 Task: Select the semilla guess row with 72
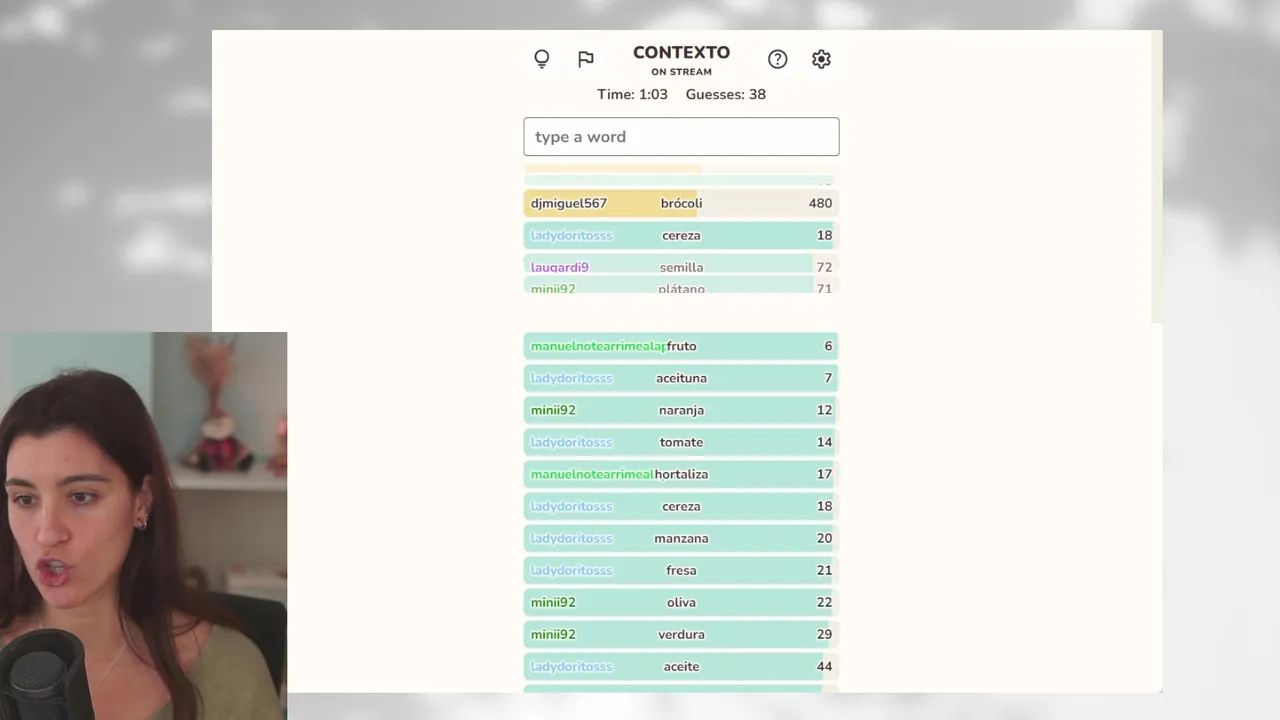tap(681, 266)
